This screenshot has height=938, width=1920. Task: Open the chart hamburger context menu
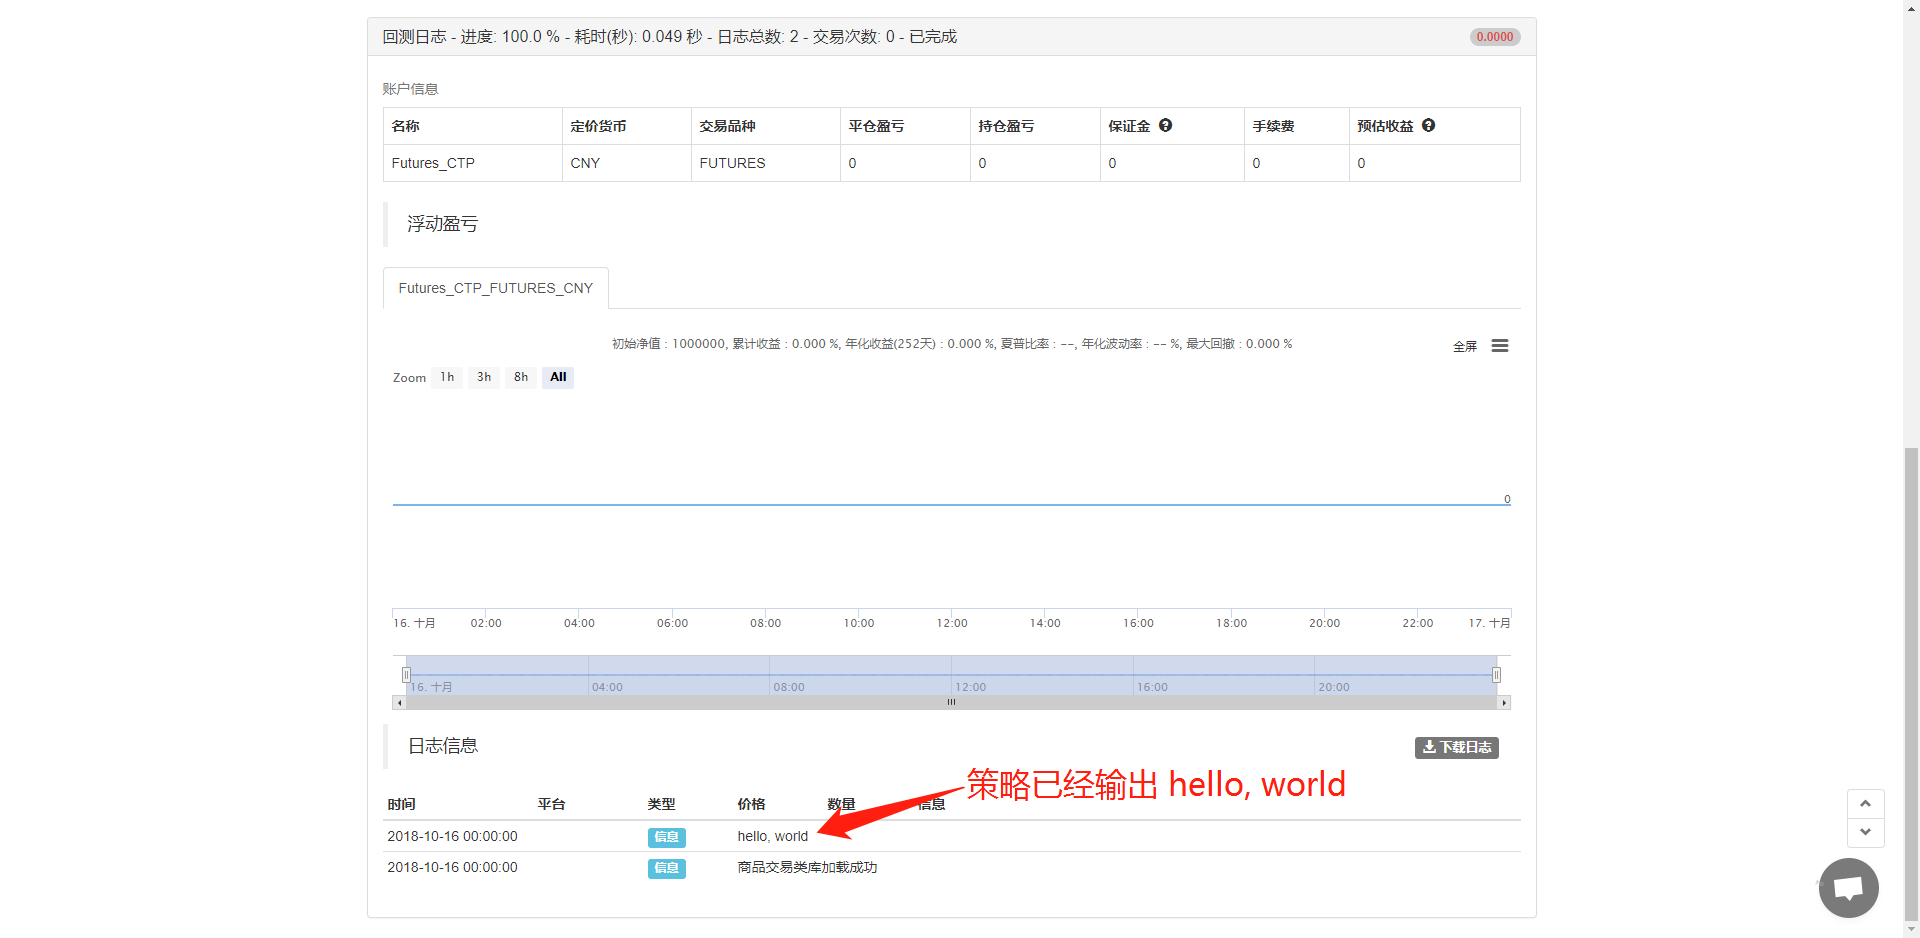[x=1499, y=346]
